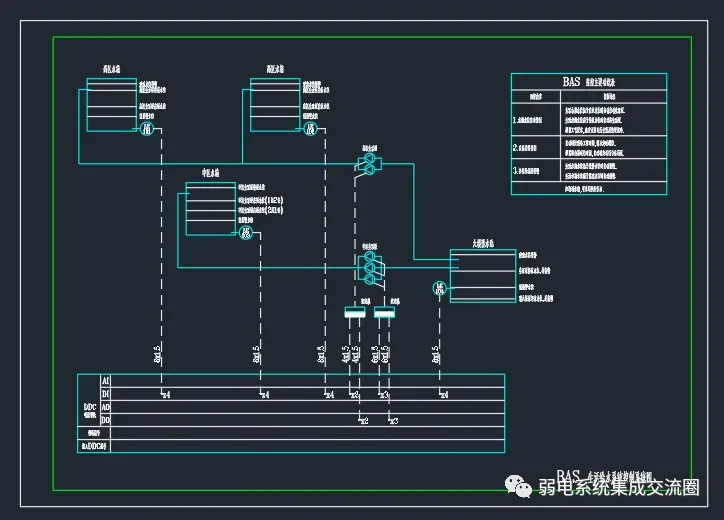Select the right control box symbol below the pumps
Viewport: 724px width, 520px height.
point(384,312)
